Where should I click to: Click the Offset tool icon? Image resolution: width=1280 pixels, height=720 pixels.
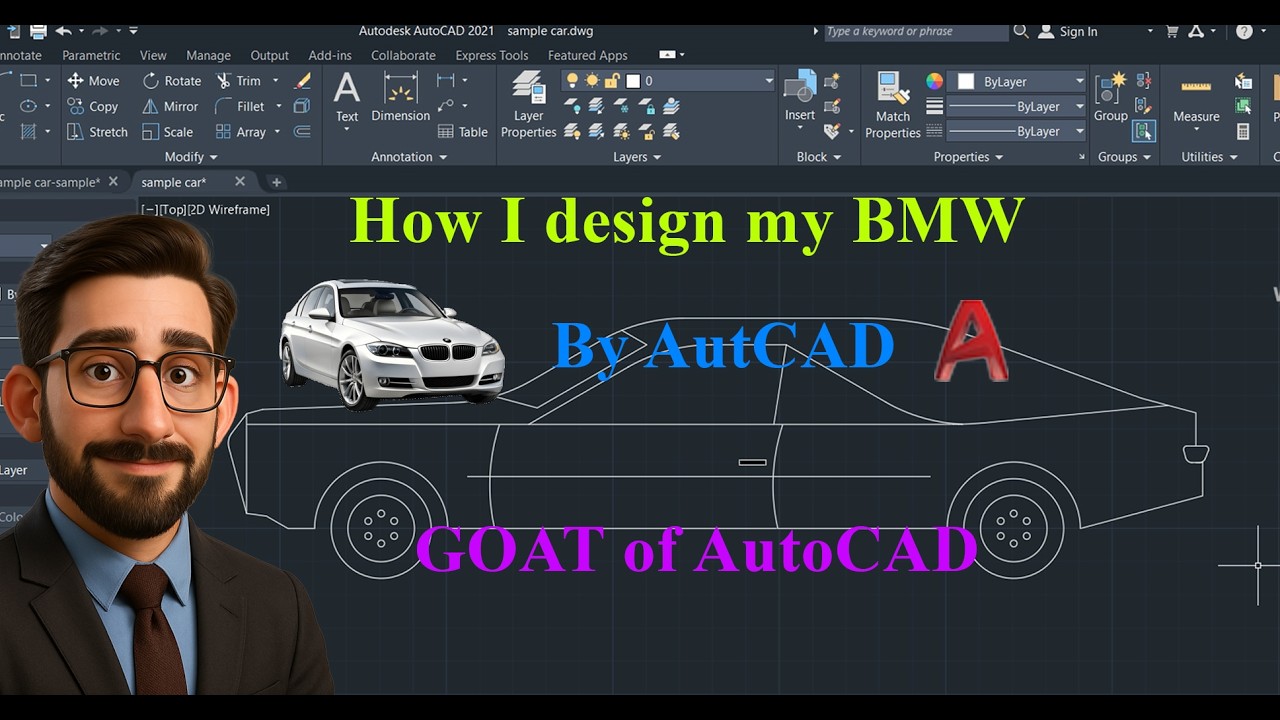pos(302,131)
